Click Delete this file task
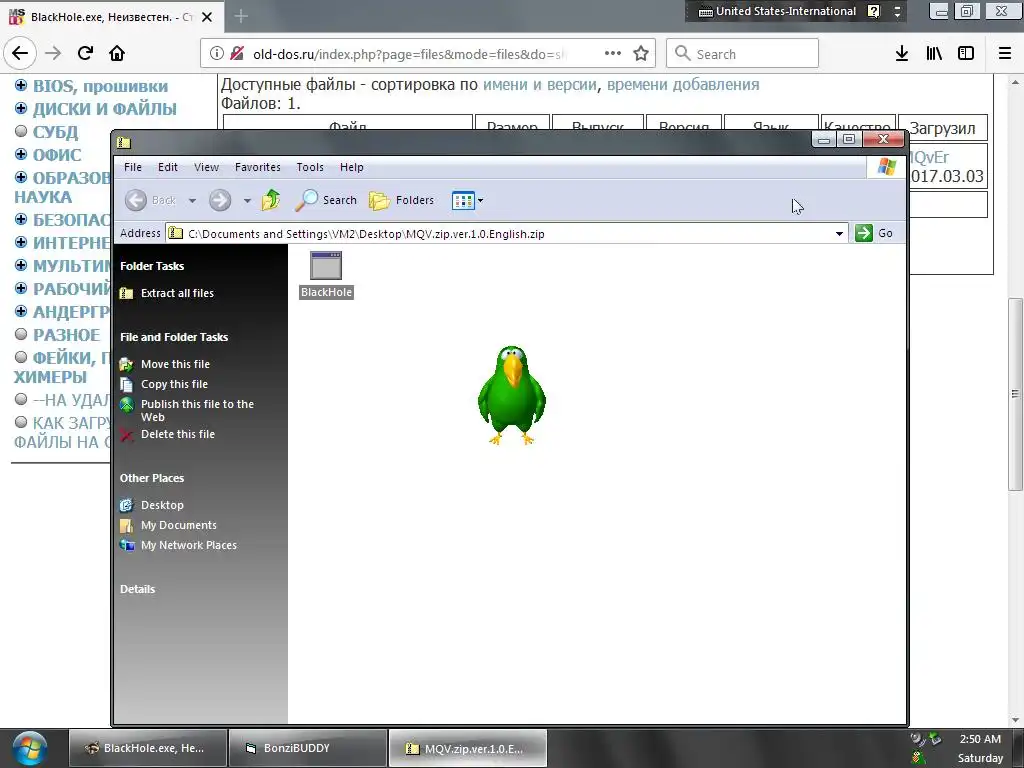This screenshot has height=768, width=1024. point(167,434)
